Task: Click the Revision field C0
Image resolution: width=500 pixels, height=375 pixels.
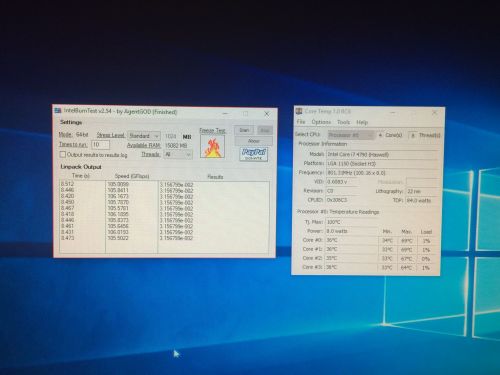Action: (x=342, y=191)
